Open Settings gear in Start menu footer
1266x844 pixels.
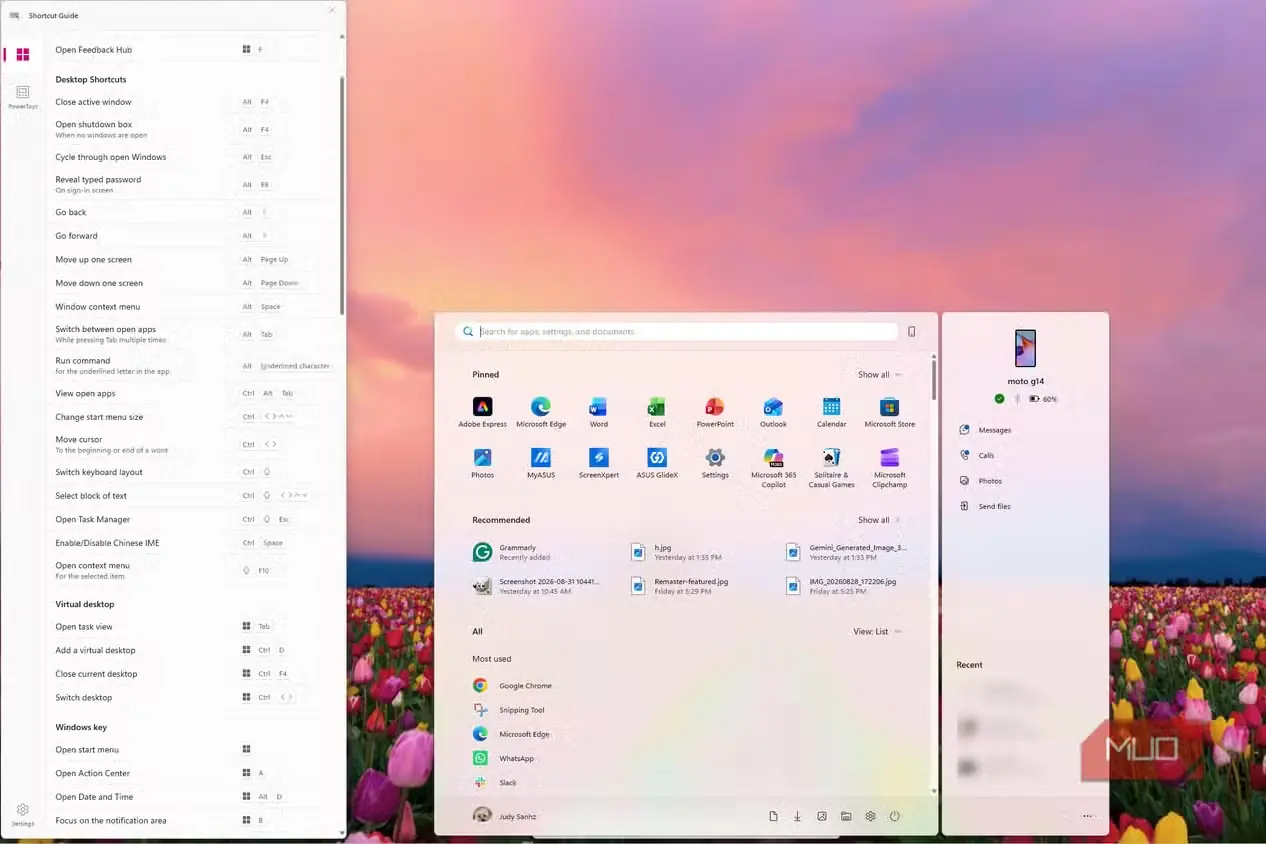[870, 816]
